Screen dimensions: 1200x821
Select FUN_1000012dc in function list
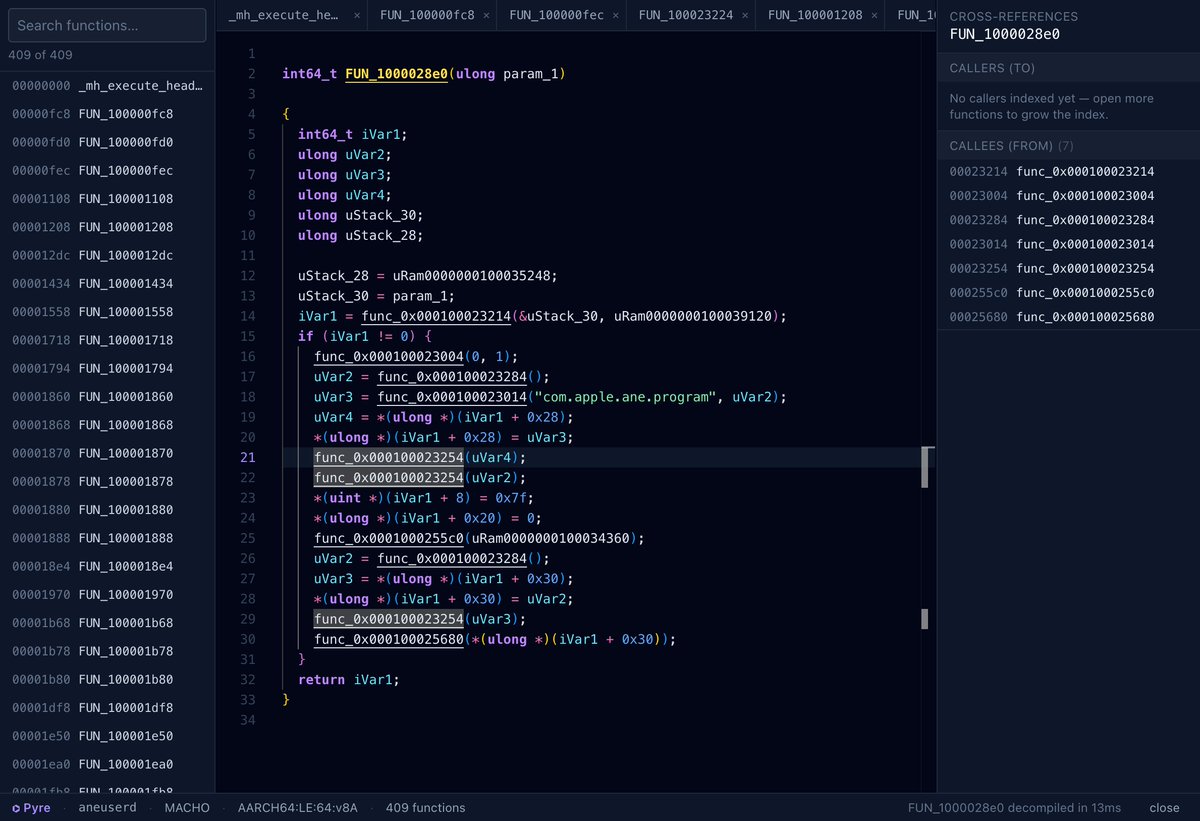tap(107, 255)
